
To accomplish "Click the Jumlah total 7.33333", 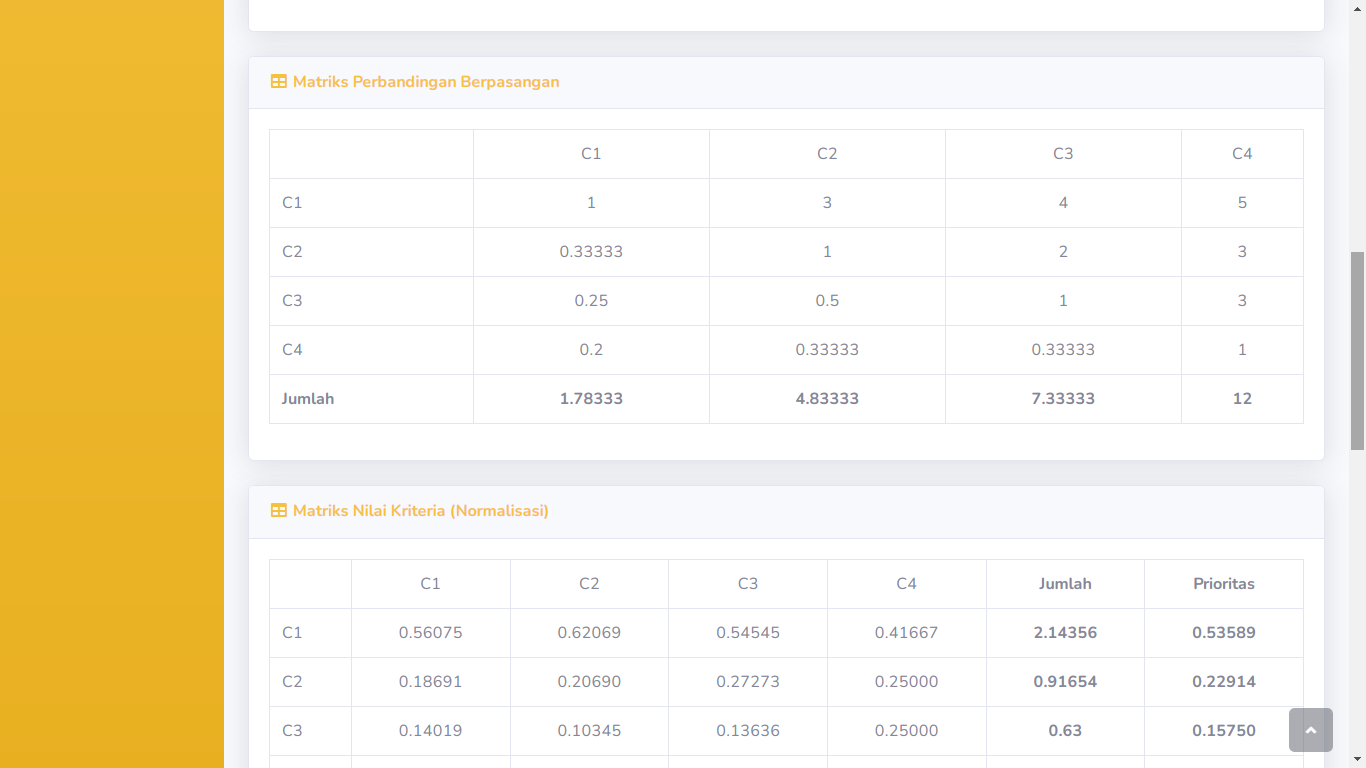I will point(1063,399).
